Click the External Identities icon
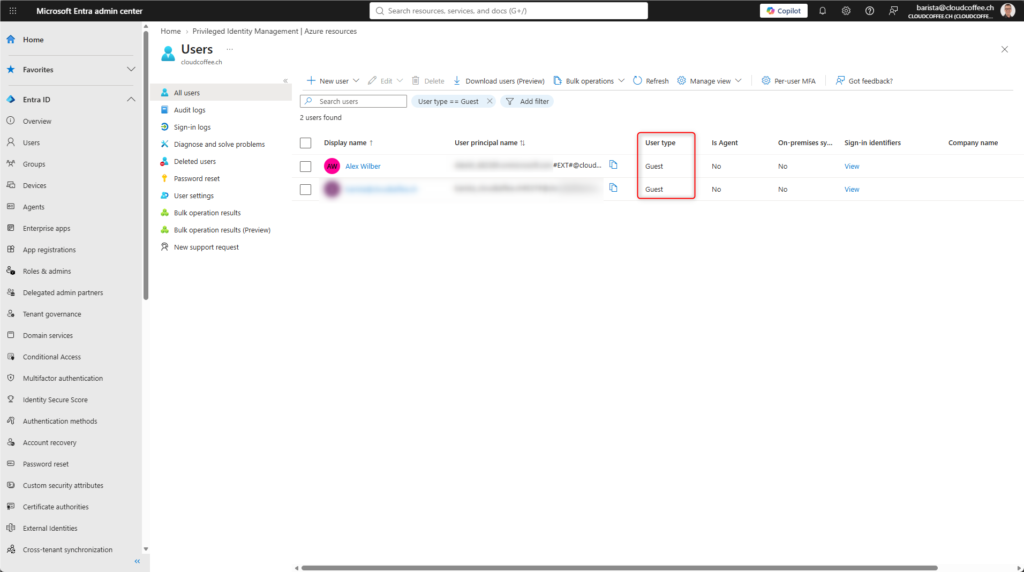The width and height of the screenshot is (1024, 572). coord(10,528)
